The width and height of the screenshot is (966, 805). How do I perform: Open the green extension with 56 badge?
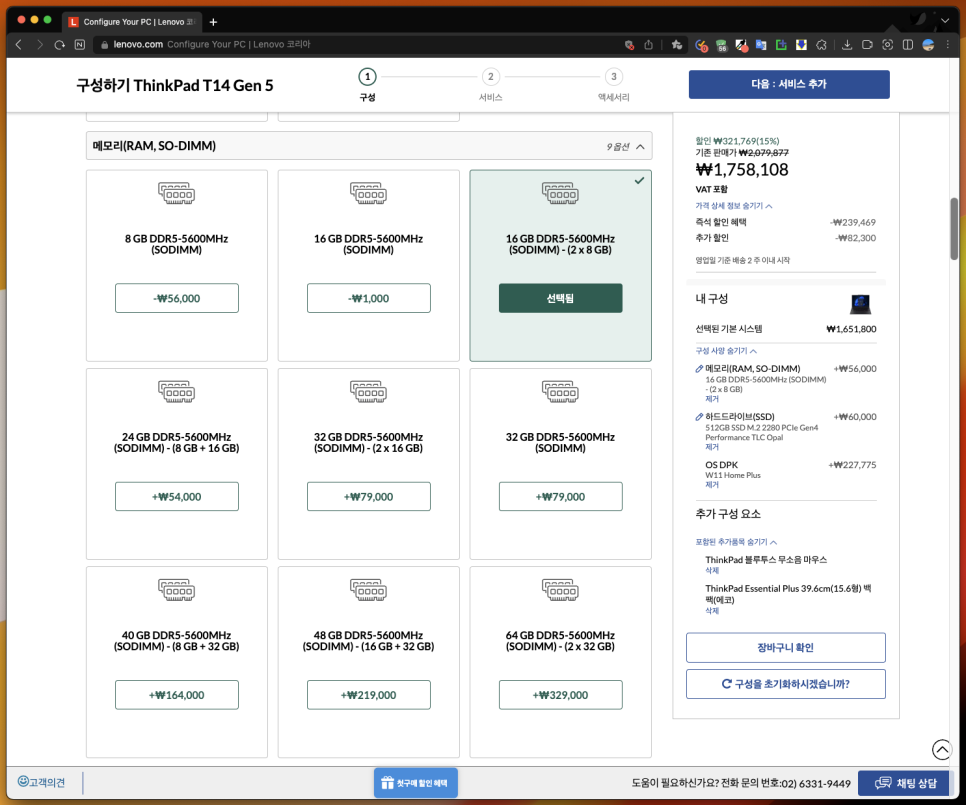(721, 45)
